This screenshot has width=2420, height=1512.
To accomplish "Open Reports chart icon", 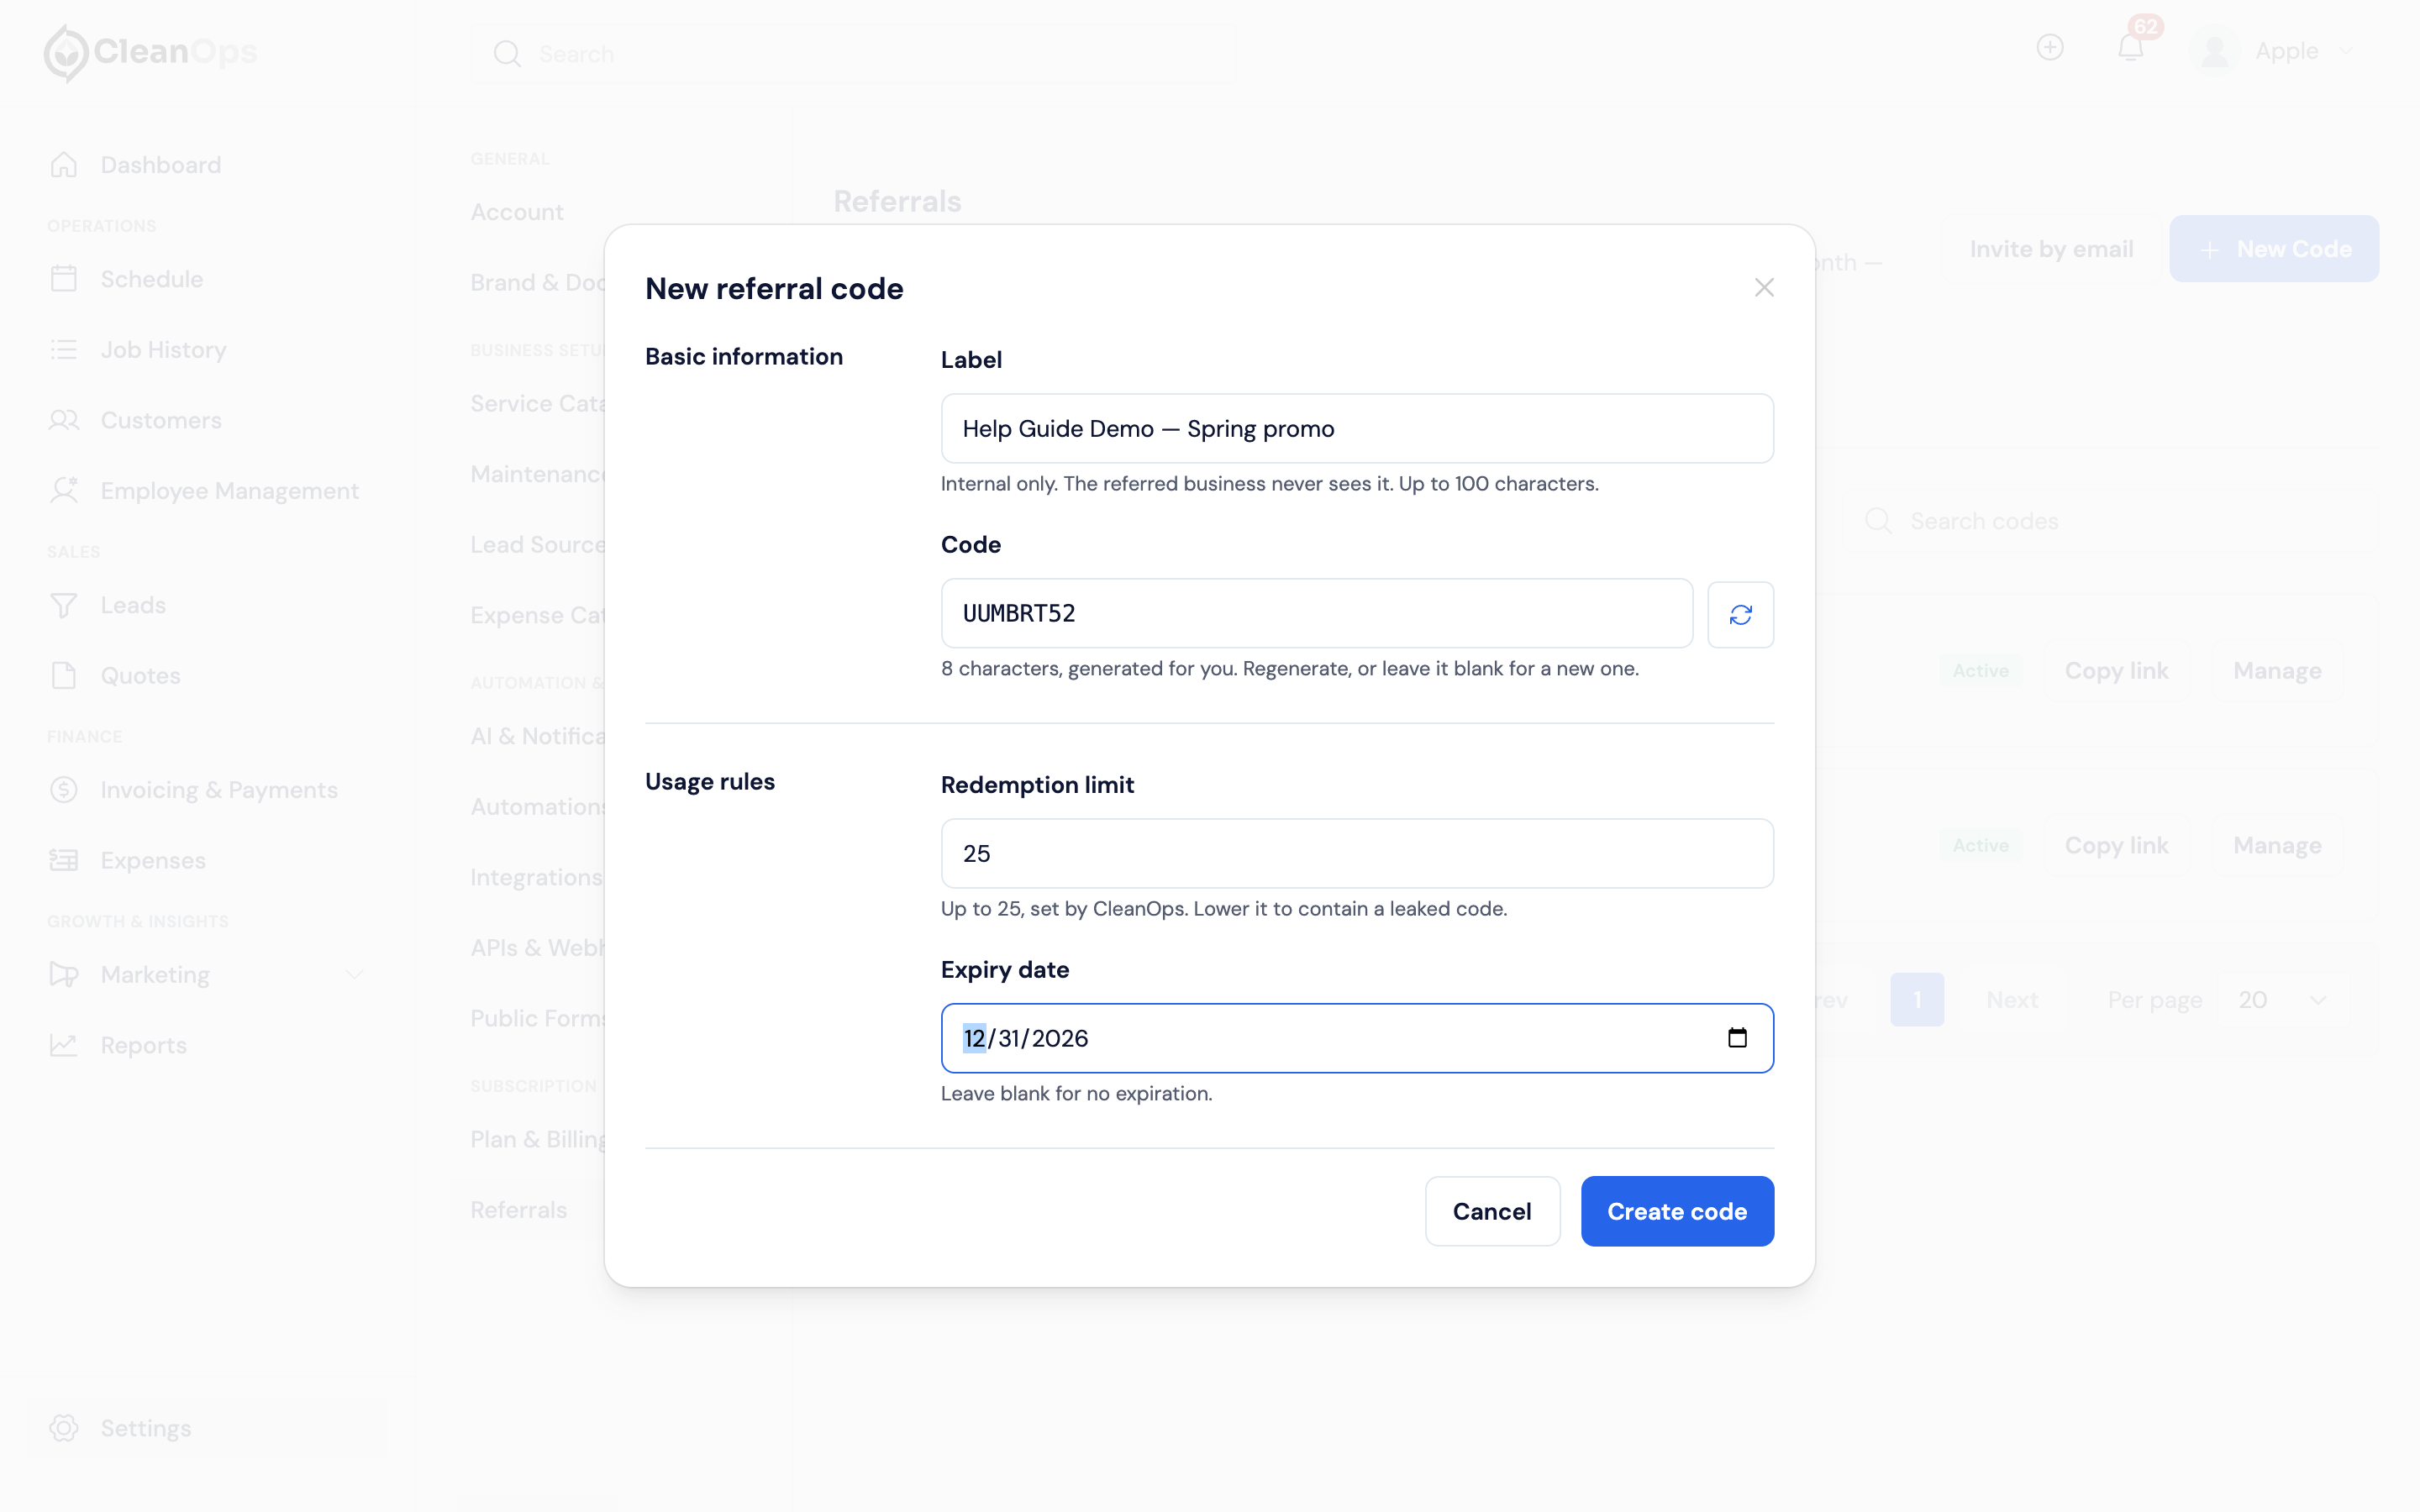I will [x=64, y=1046].
